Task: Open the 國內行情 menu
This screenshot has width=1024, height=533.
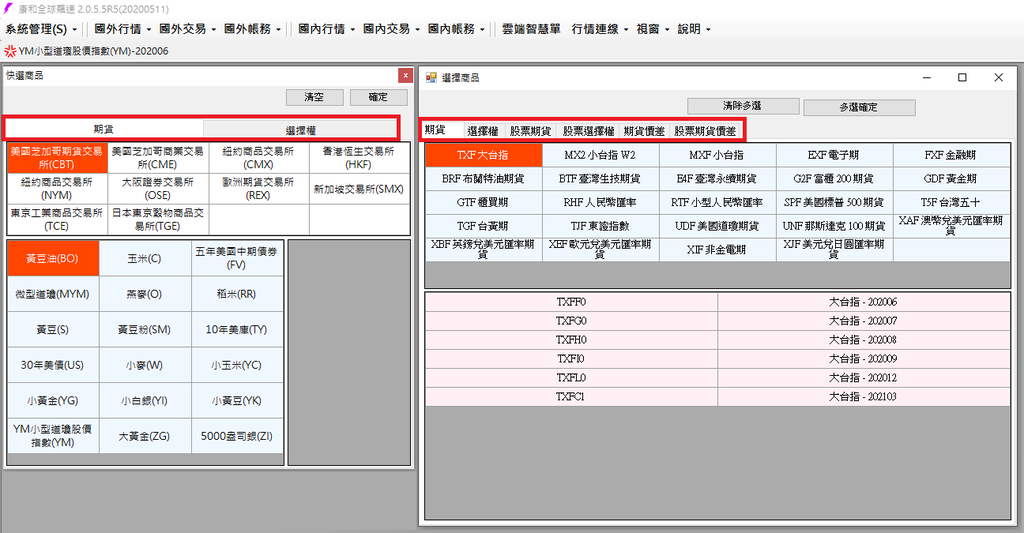Action: tap(327, 29)
